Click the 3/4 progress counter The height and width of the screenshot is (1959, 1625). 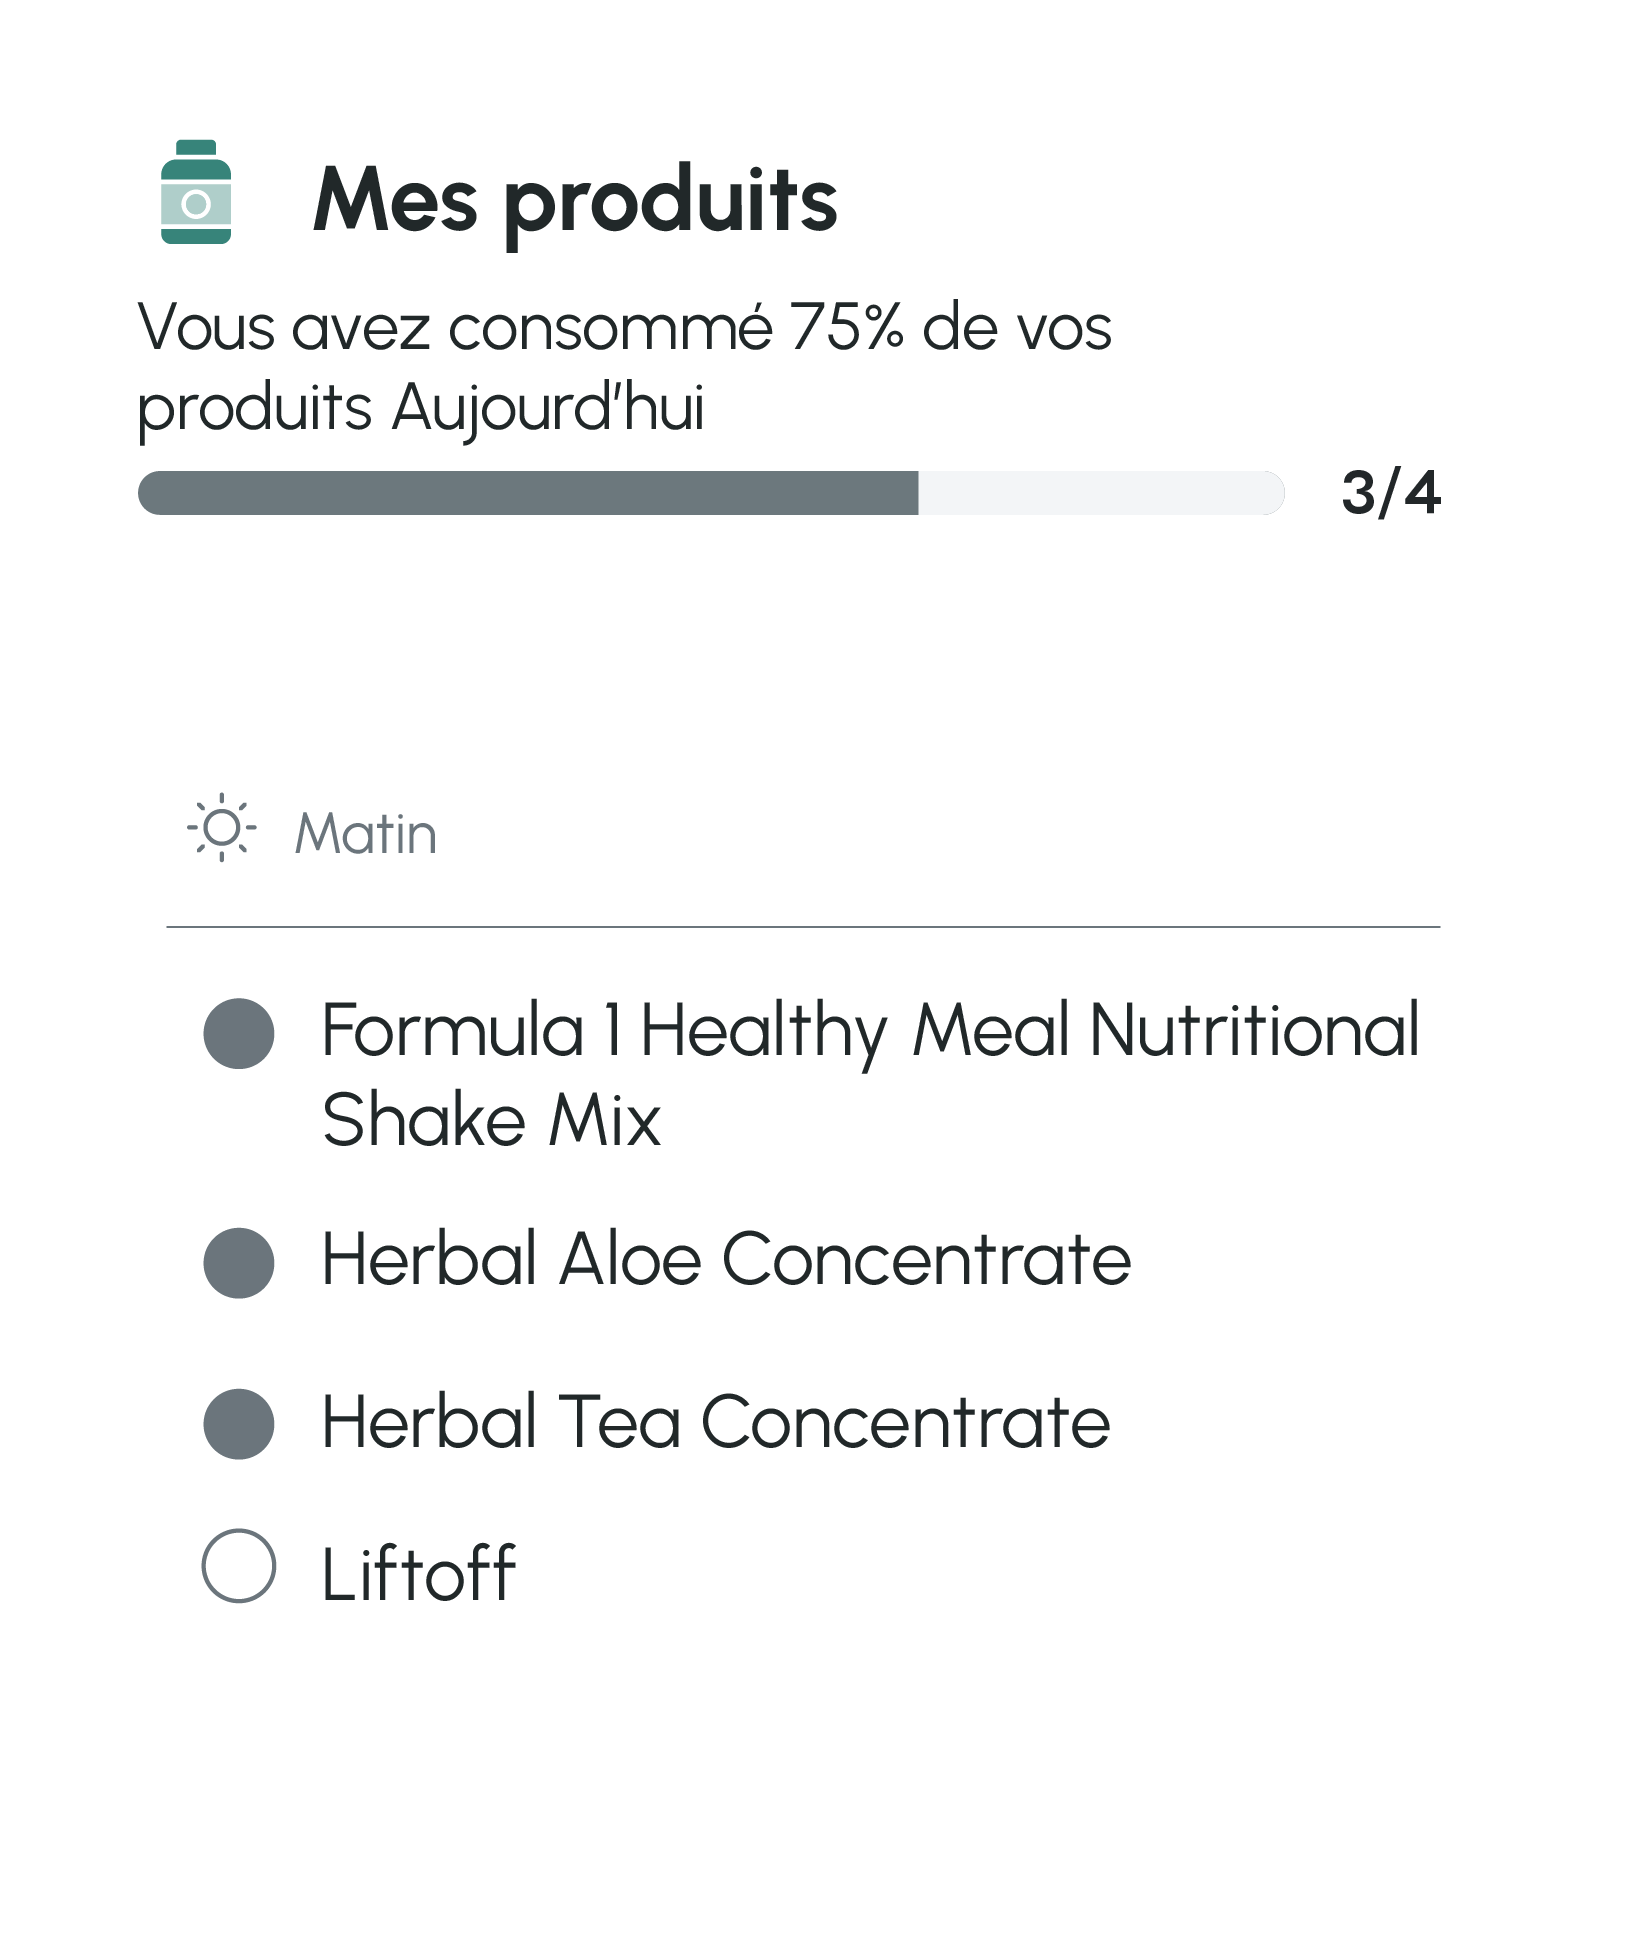click(x=1390, y=493)
